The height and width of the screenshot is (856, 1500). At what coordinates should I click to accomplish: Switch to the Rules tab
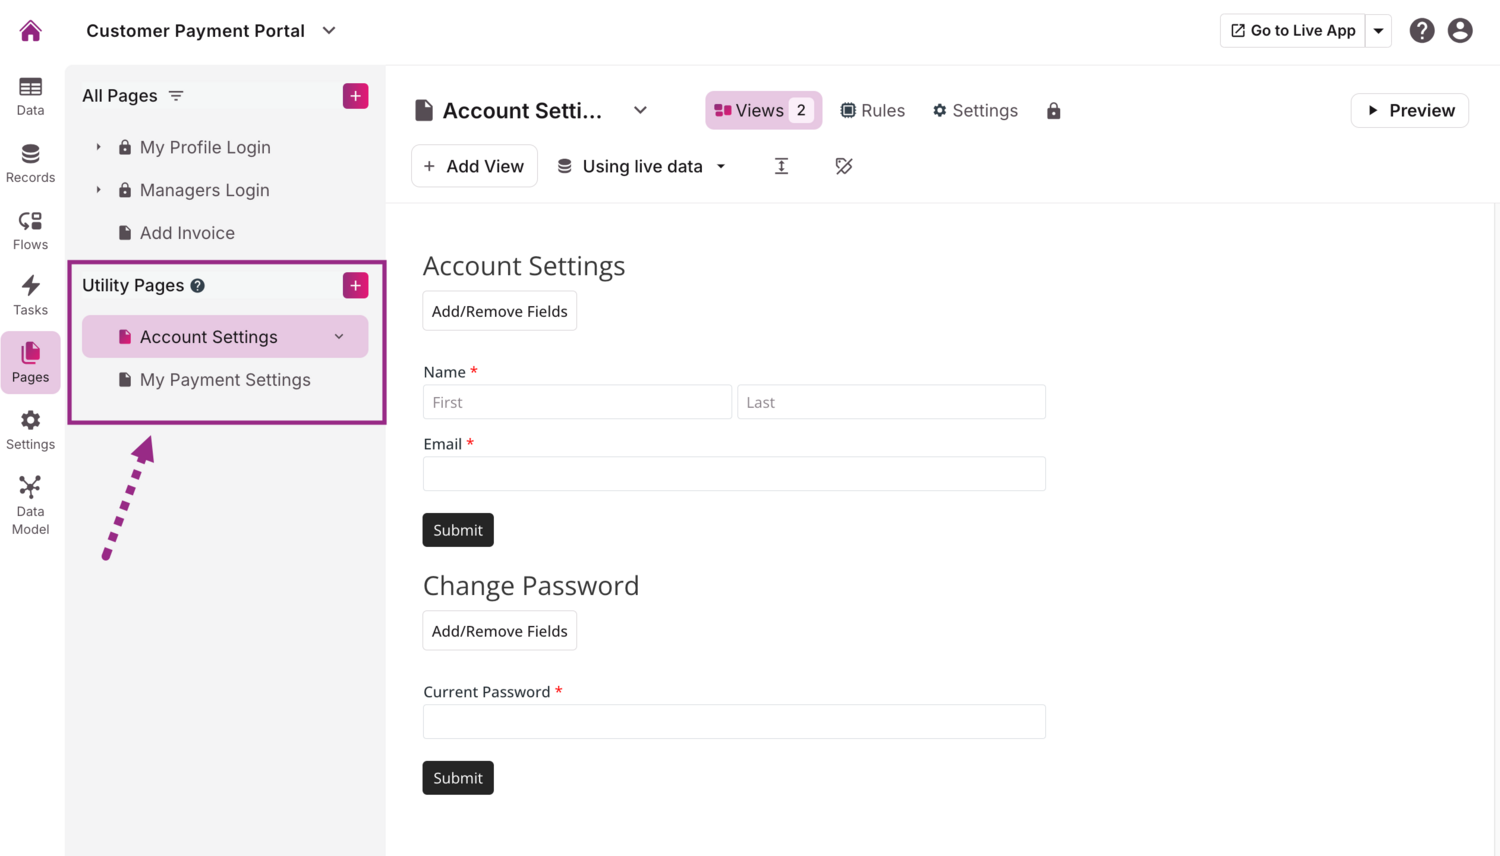(x=873, y=111)
